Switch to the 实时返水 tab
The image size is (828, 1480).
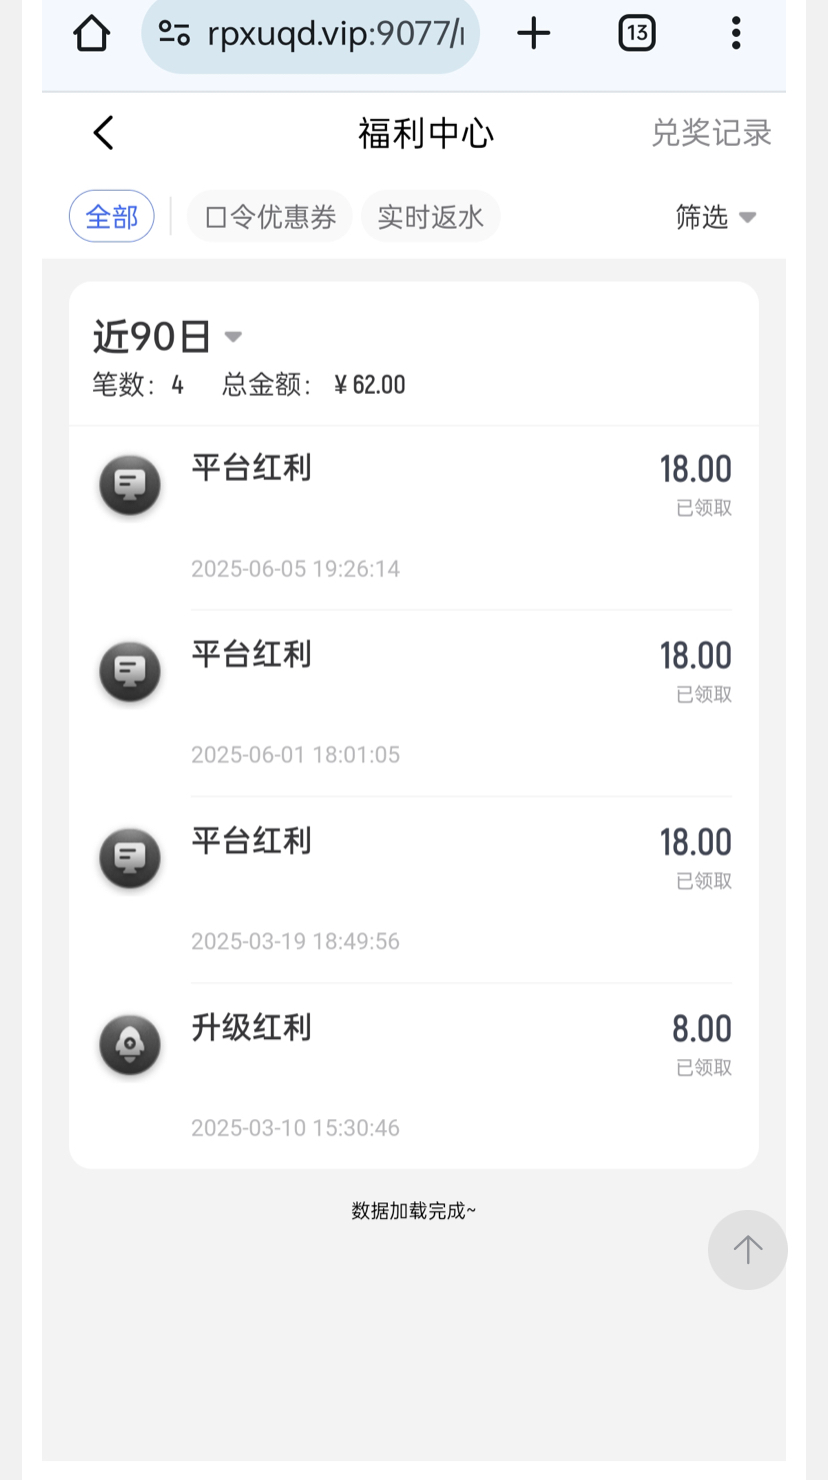pyautogui.click(x=431, y=217)
